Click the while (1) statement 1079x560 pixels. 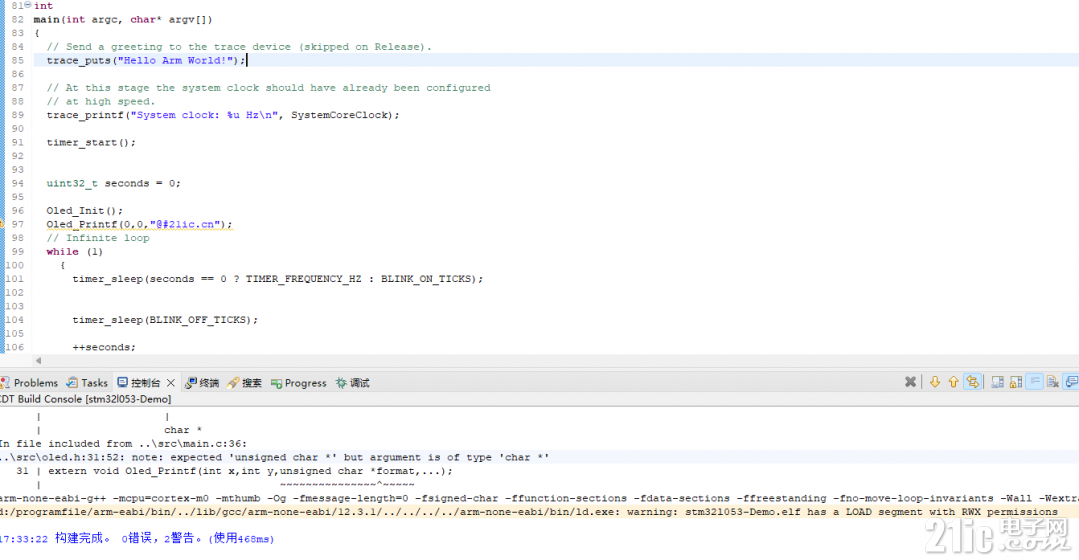74,252
